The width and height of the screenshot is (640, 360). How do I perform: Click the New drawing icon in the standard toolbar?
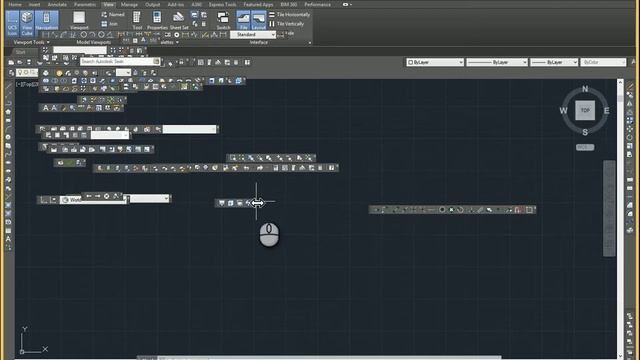[x=11, y=62]
